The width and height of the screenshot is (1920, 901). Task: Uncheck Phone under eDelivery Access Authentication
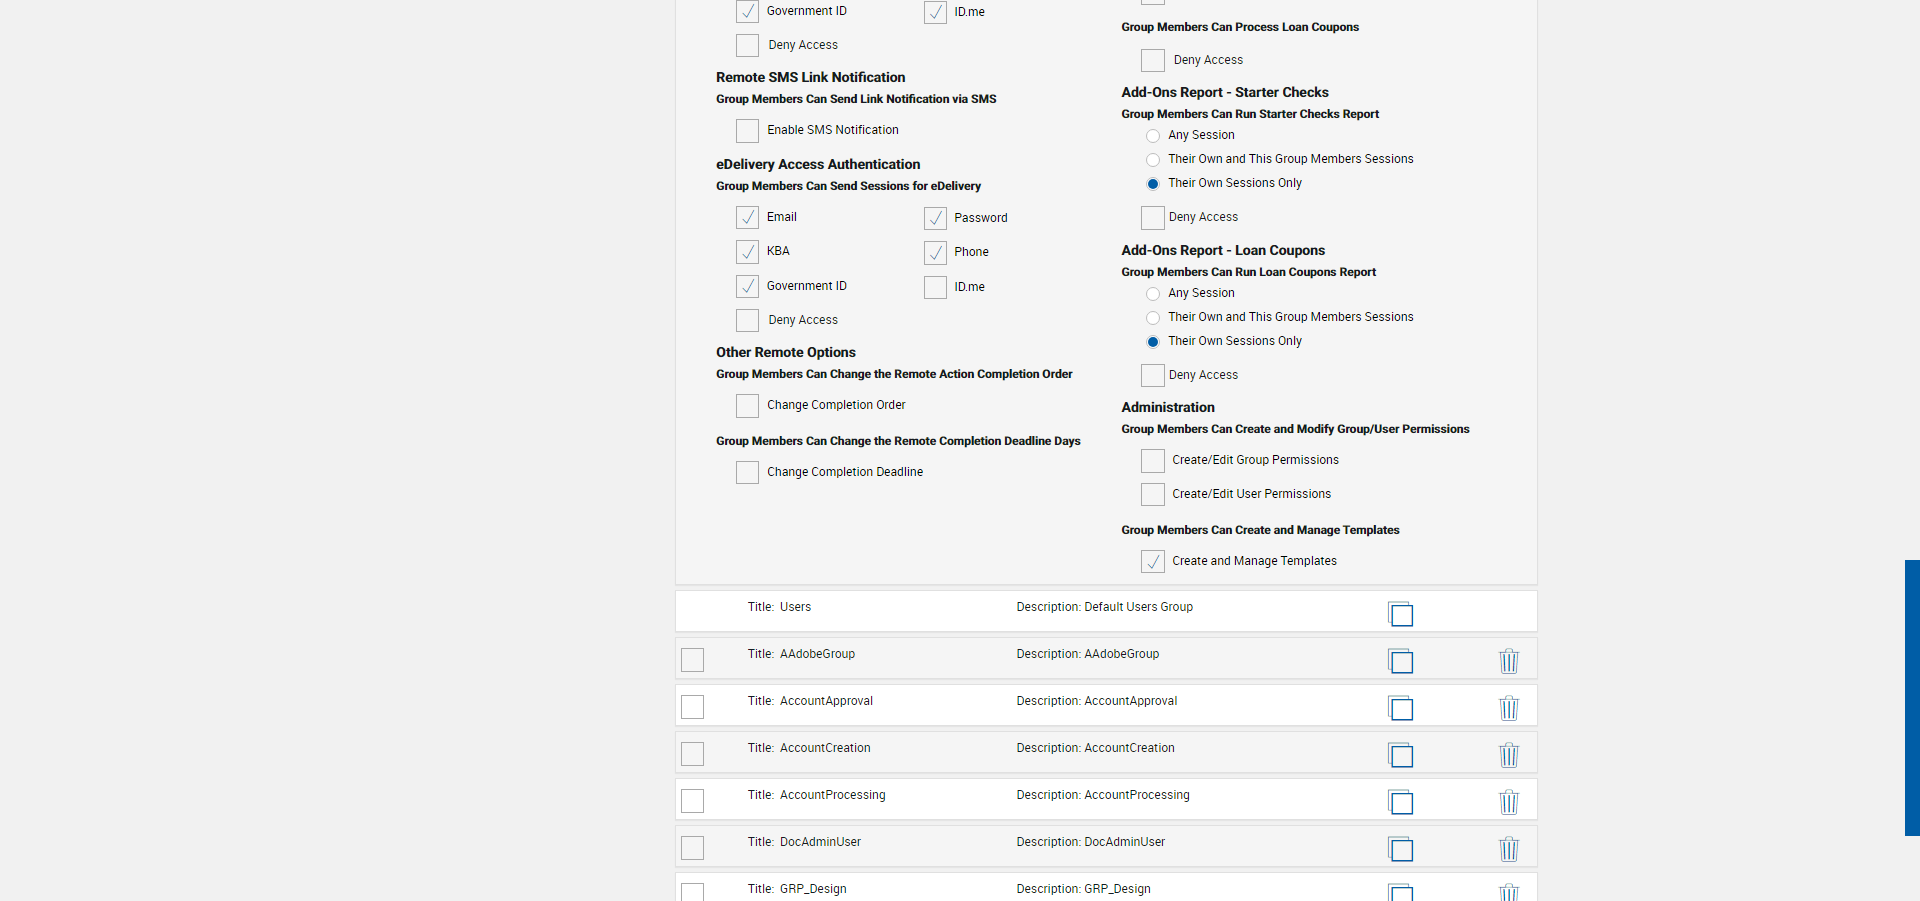[935, 252]
